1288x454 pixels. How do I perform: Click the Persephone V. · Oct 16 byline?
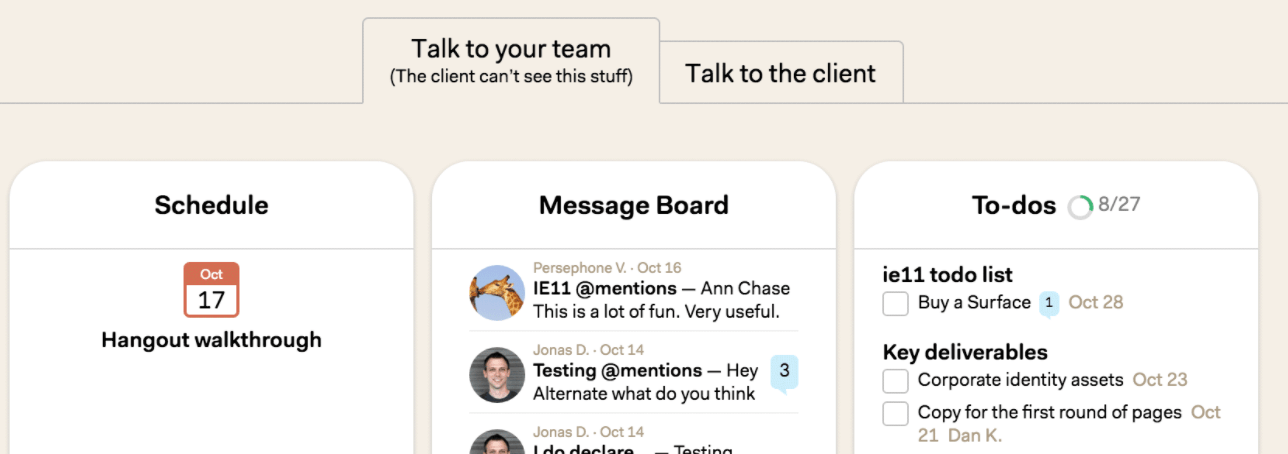(x=607, y=268)
